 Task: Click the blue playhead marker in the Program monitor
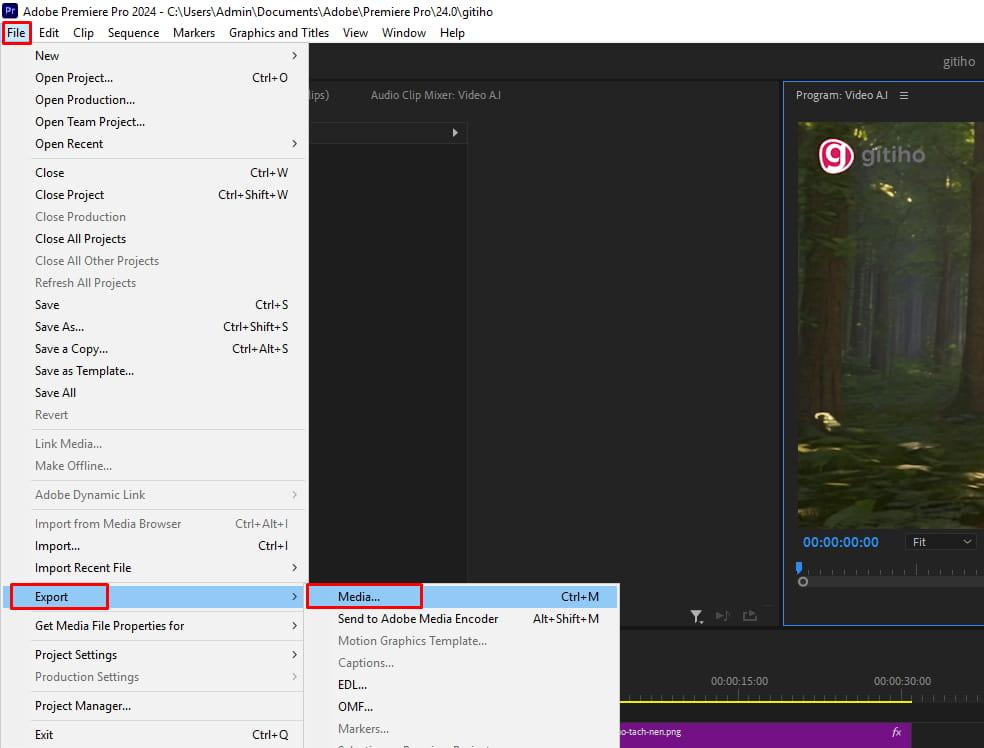(x=798, y=566)
